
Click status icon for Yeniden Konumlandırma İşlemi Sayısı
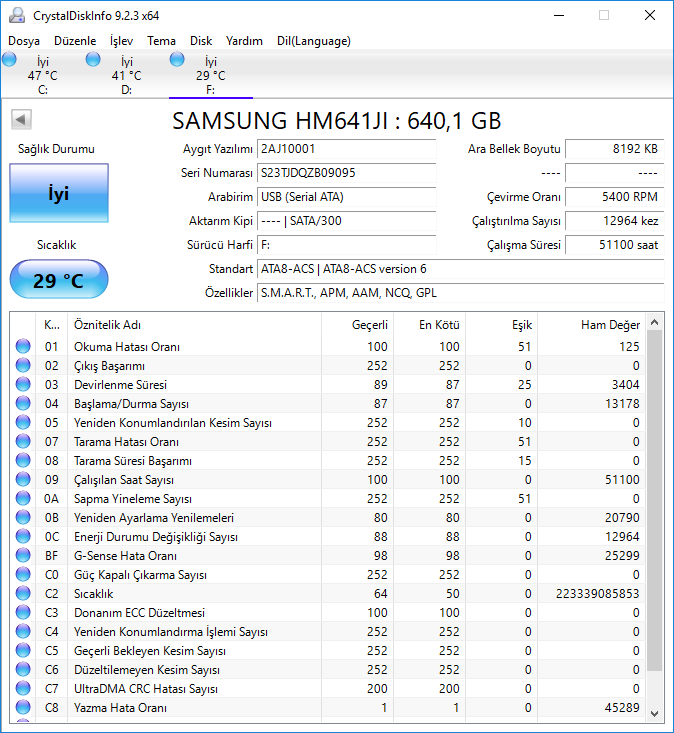point(23,632)
